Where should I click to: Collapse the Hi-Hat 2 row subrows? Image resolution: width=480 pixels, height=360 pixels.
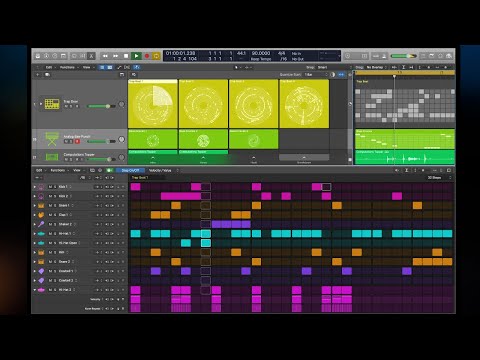tap(35, 290)
